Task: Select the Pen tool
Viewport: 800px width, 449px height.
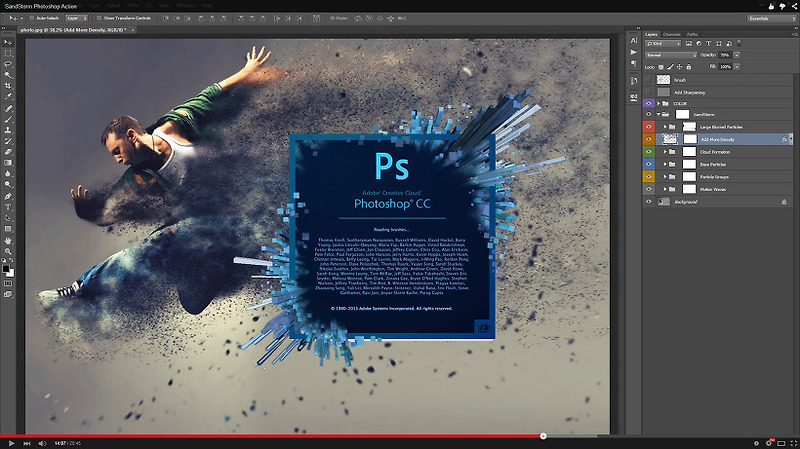Action: click(8, 196)
